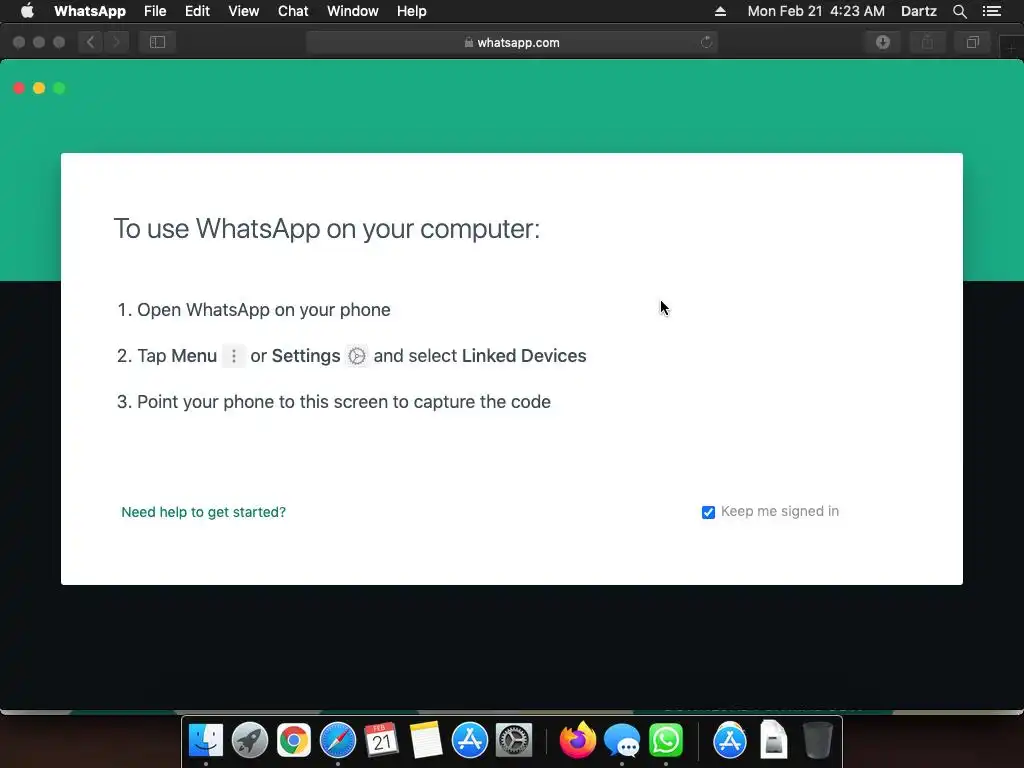Show Safari downloads

coord(883,42)
